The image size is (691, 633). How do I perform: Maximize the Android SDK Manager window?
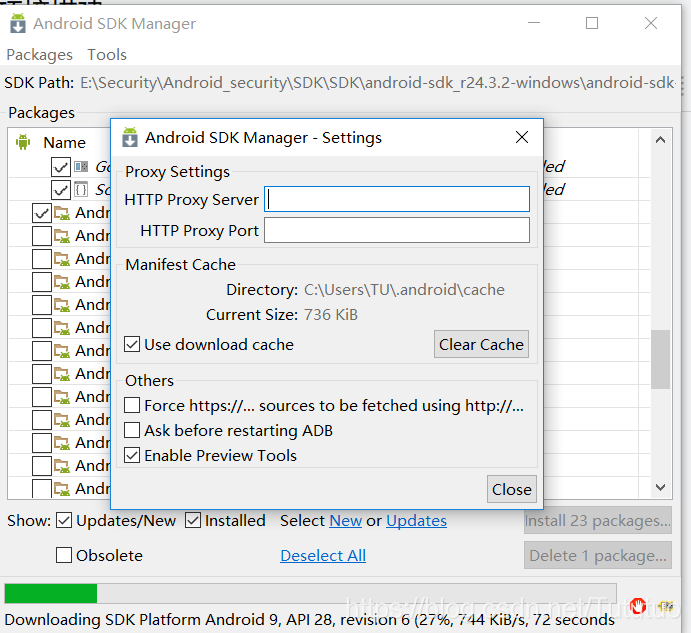pos(592,23)
